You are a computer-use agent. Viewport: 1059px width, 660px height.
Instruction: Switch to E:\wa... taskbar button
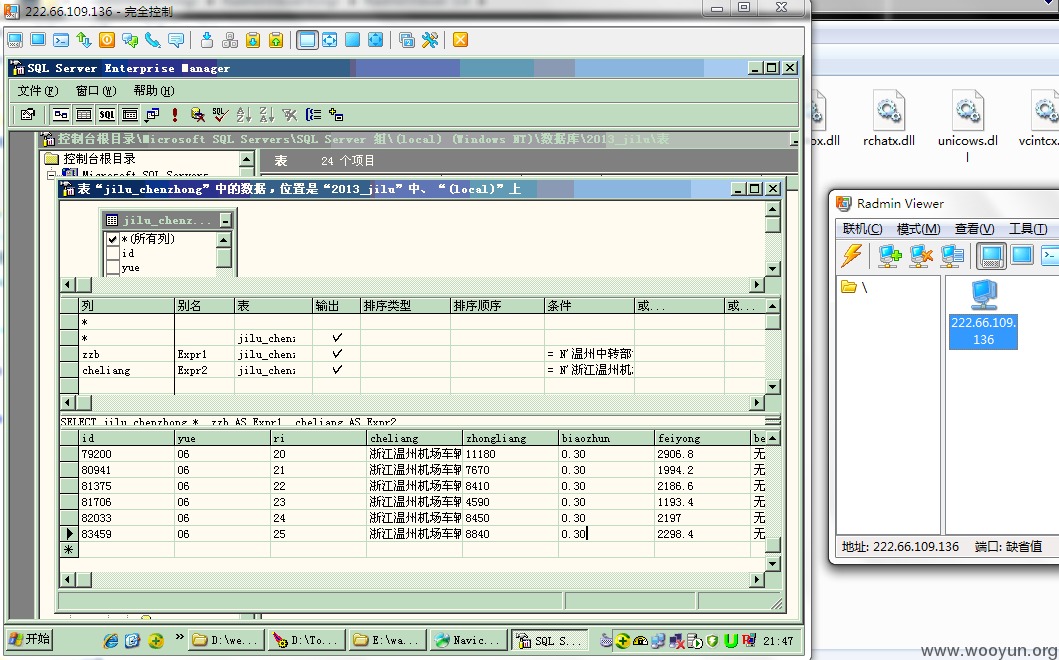click(387, 640)
